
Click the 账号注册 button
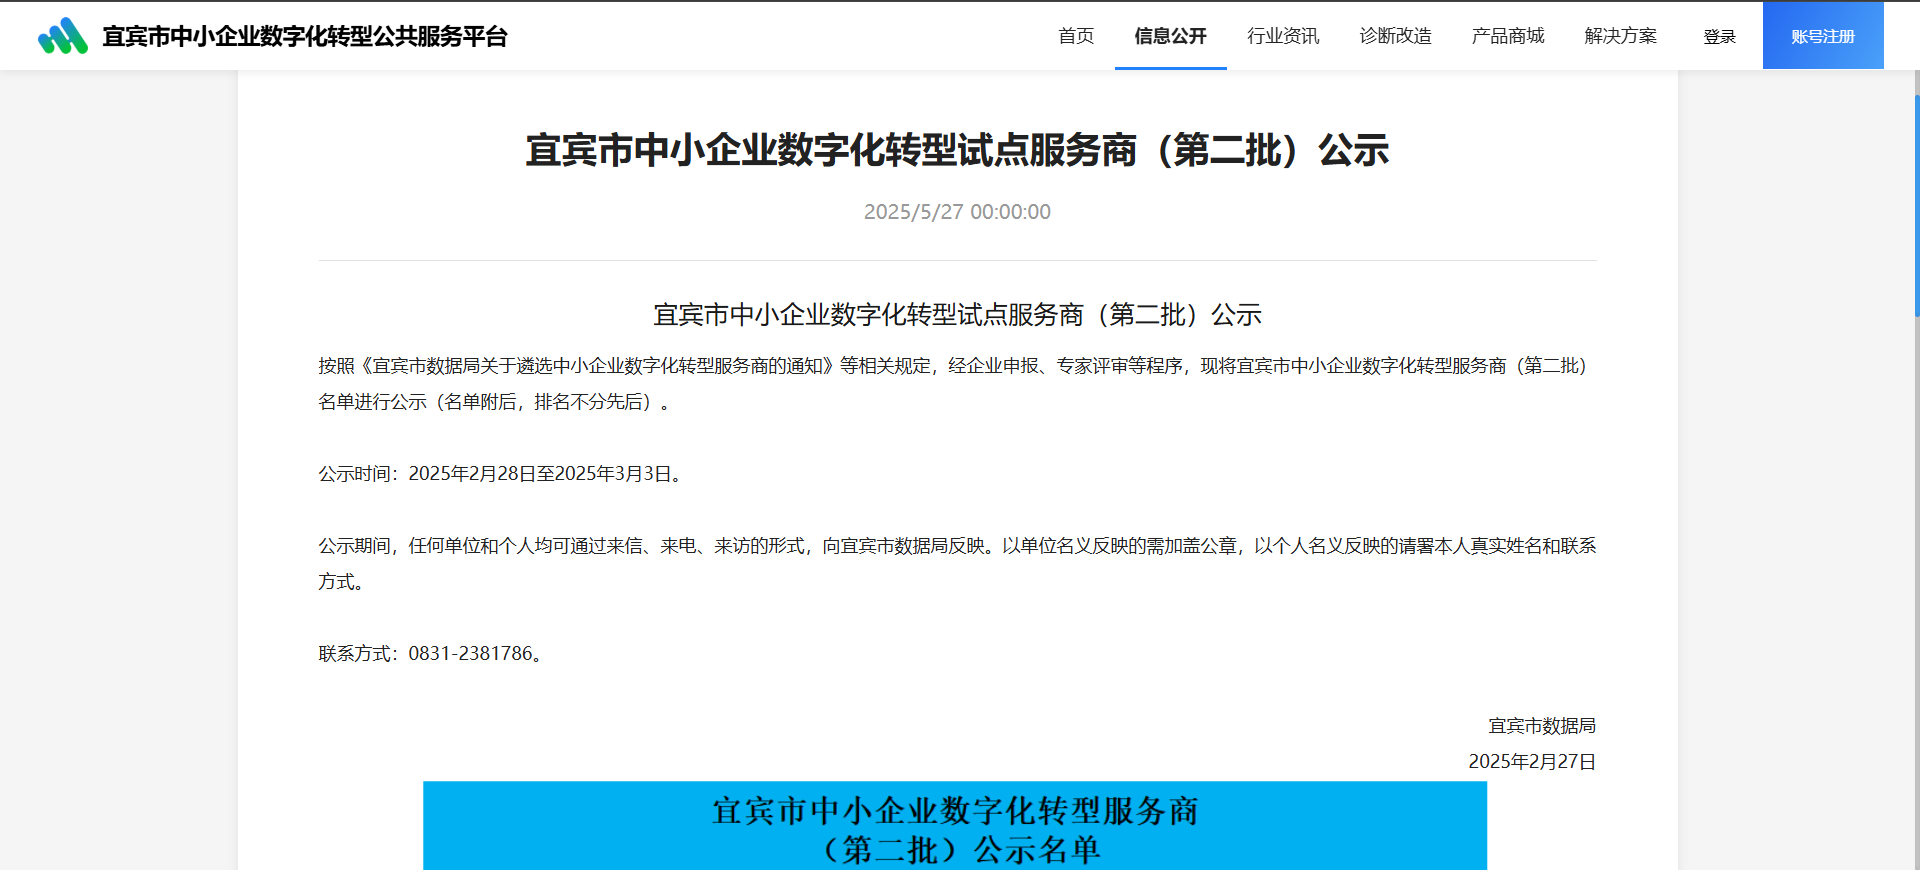point(1823,36)
